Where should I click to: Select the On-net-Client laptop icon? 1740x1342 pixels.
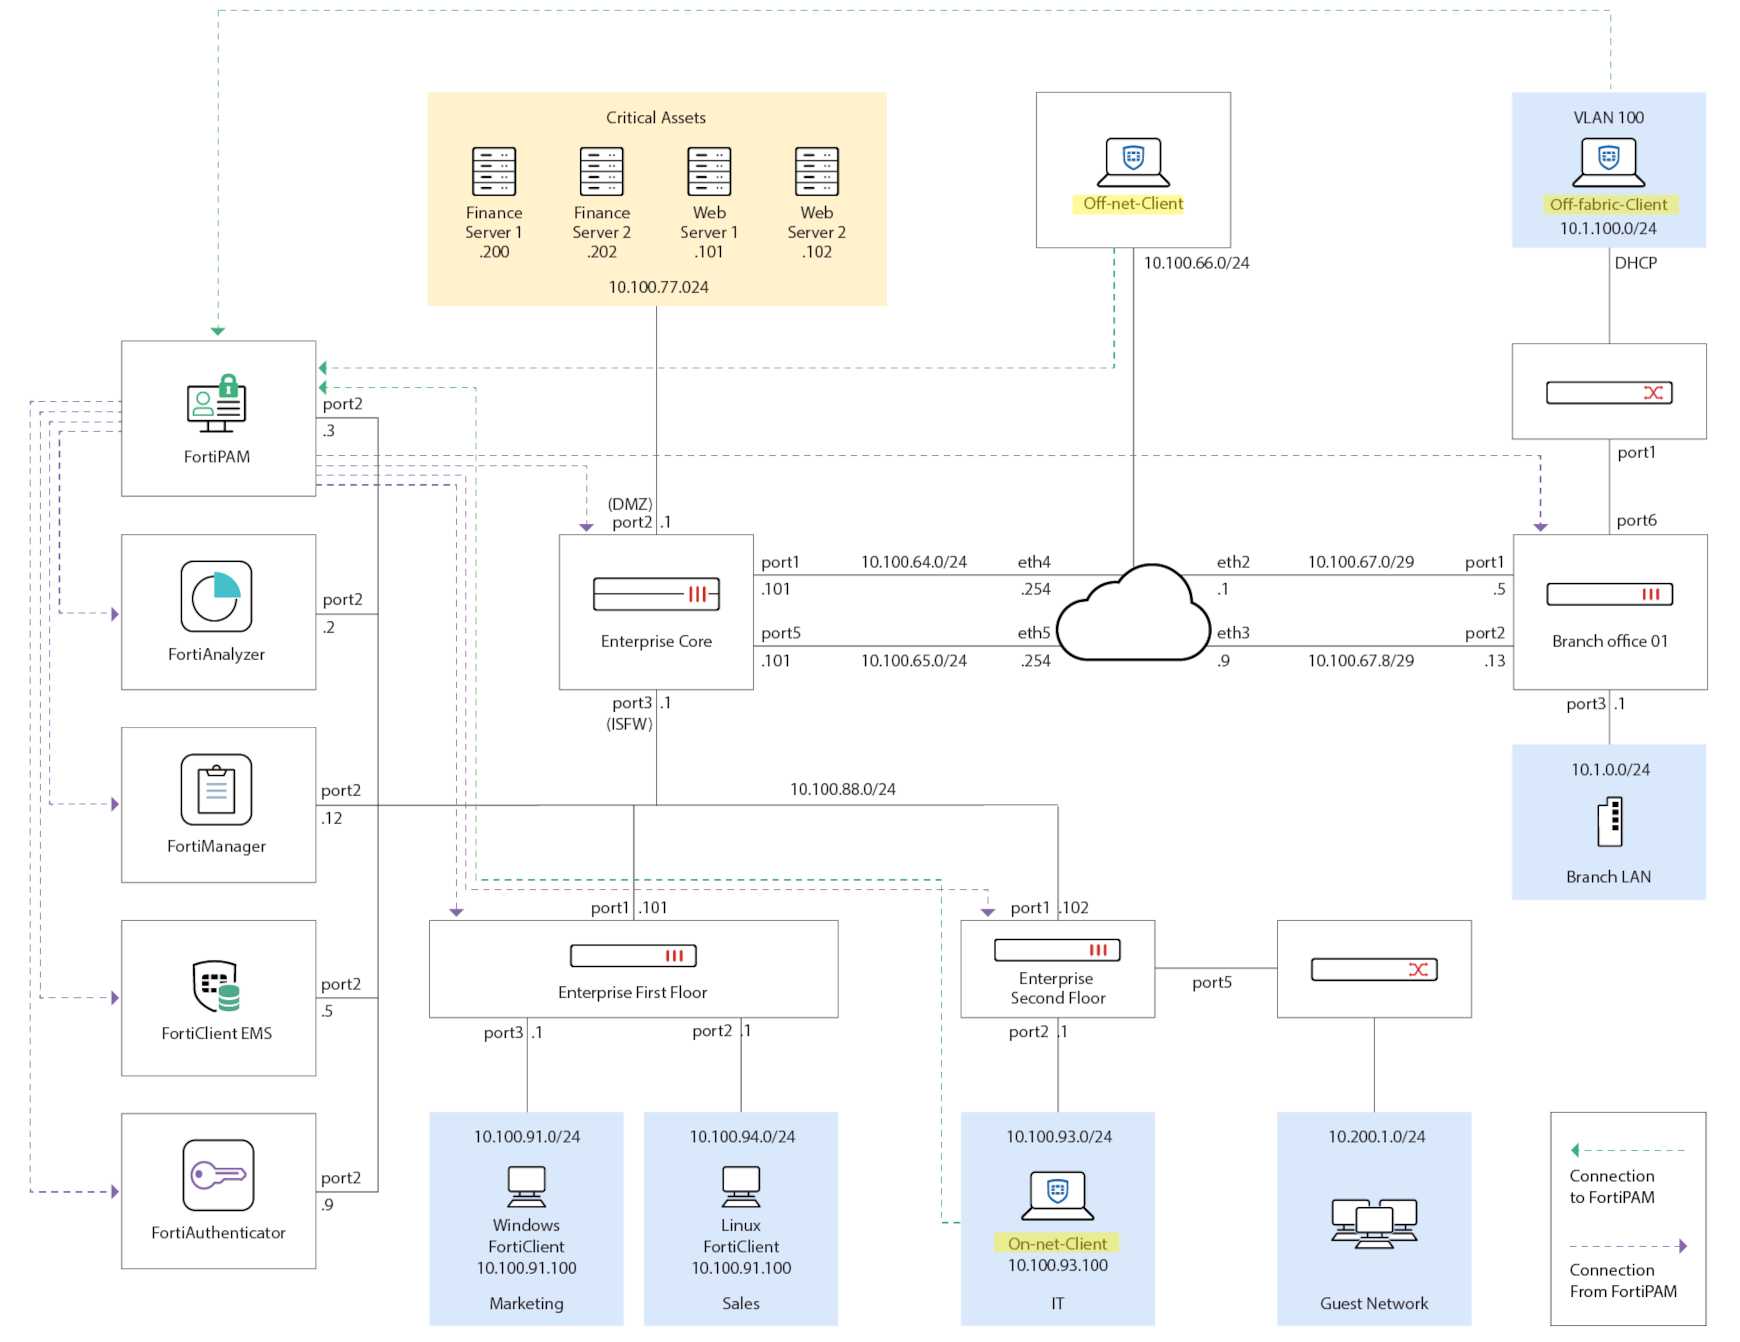(1056, 1194)
